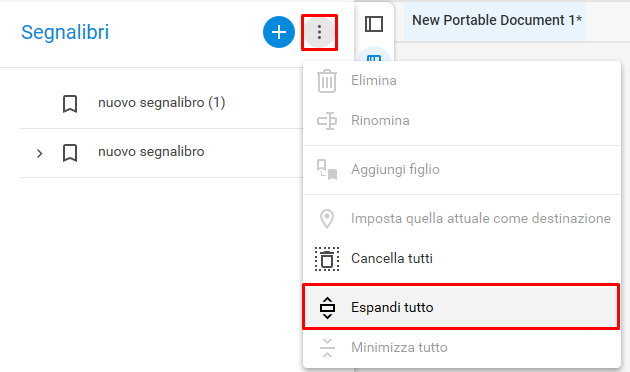Choose Cancella tutti from the menu

(x=461, y=258)
